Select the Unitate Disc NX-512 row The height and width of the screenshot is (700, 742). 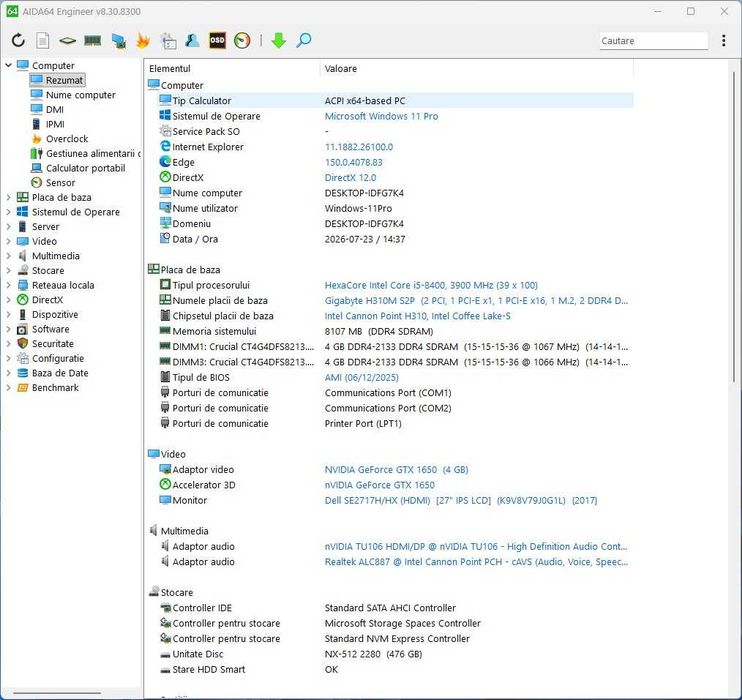(390, 654)
